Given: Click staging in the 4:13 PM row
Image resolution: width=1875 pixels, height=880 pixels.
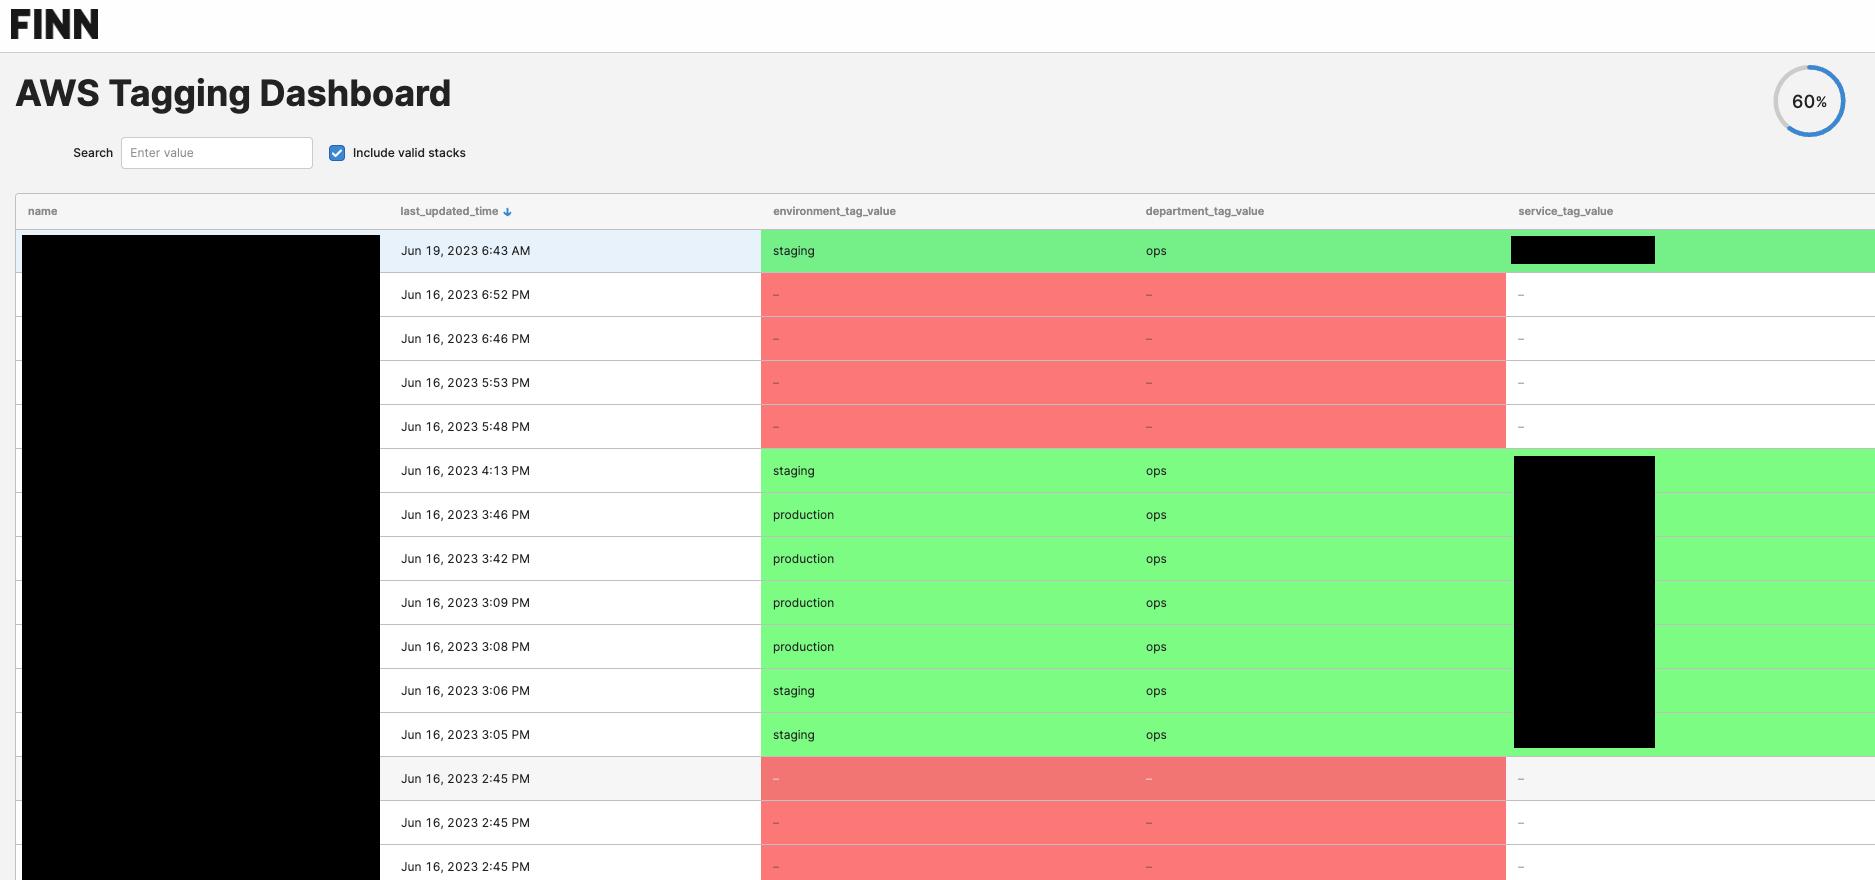Looking at the screenshot, I should coord(794,471).
